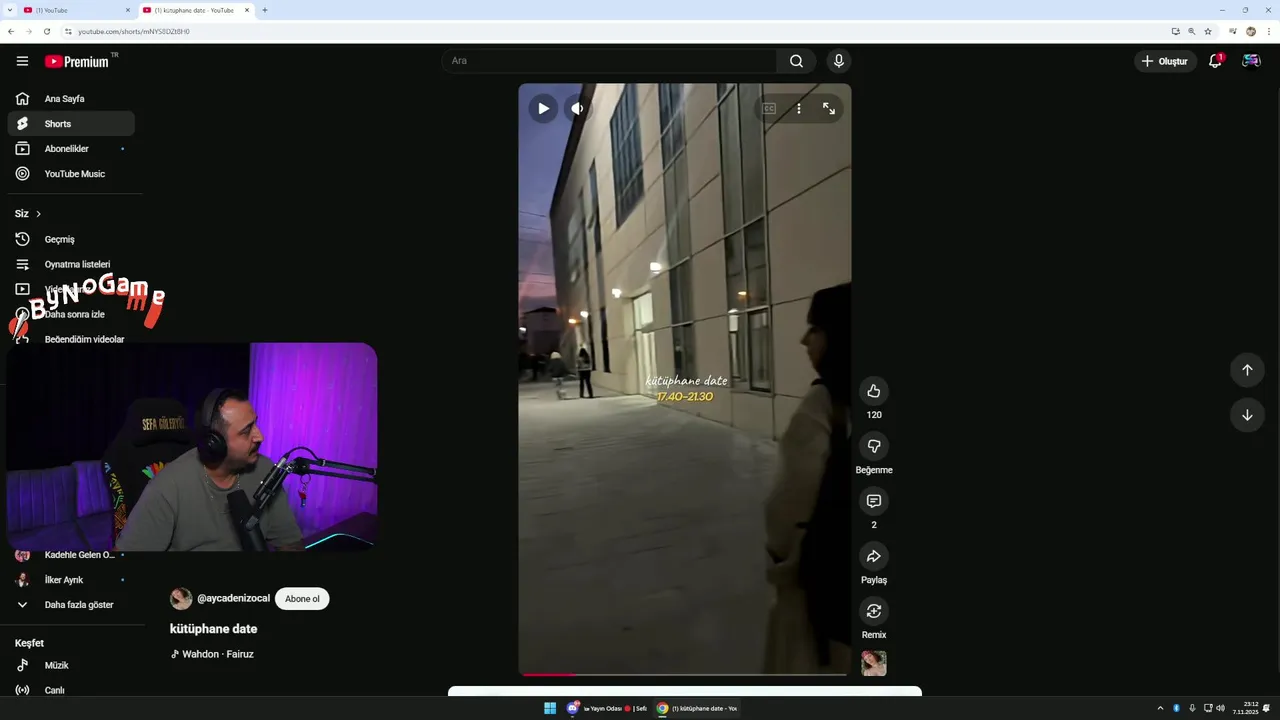The width and height of the screenshot is (1280, 720).
Task: Go to next short with down arrow
Action: [1247, 415]
